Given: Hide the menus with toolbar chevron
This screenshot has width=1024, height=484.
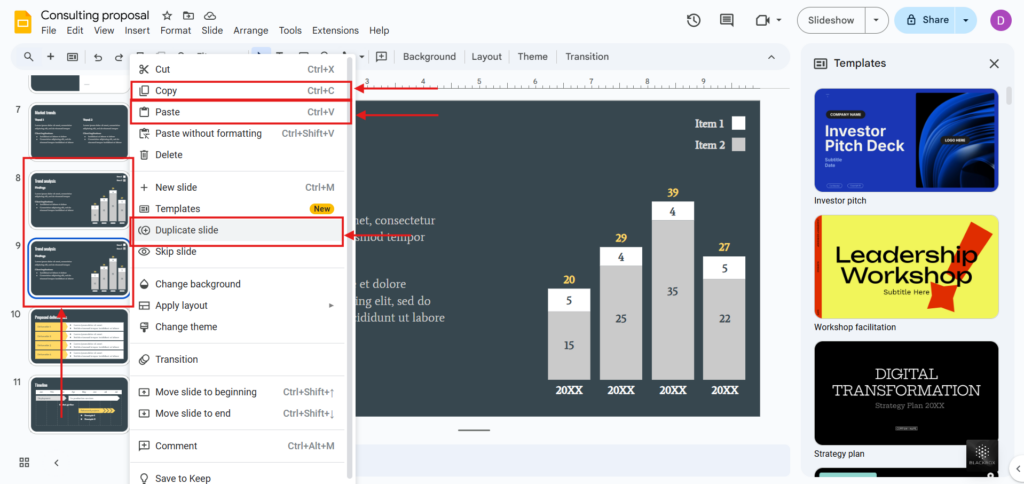Looking at the screenshot, I should [771, 57].
